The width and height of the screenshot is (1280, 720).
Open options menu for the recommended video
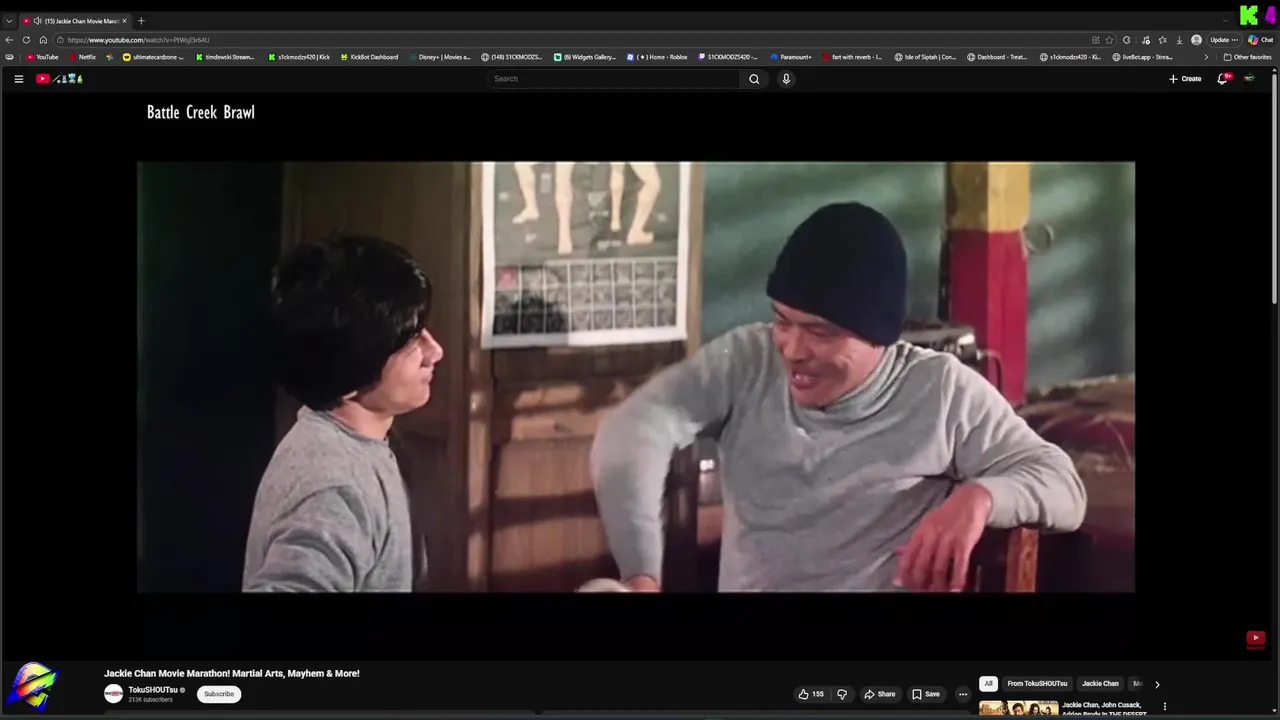1164,707
